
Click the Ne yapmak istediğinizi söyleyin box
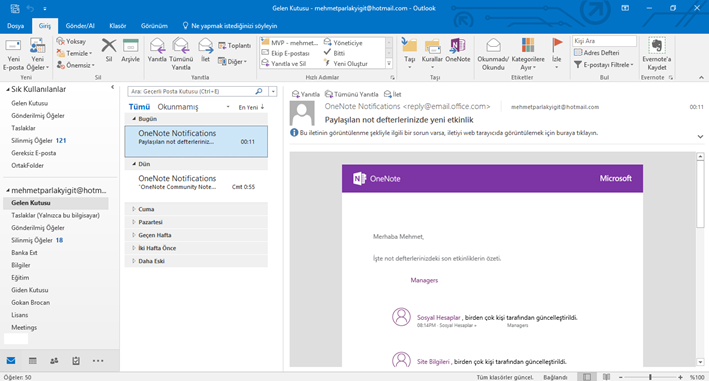point(230,26)
